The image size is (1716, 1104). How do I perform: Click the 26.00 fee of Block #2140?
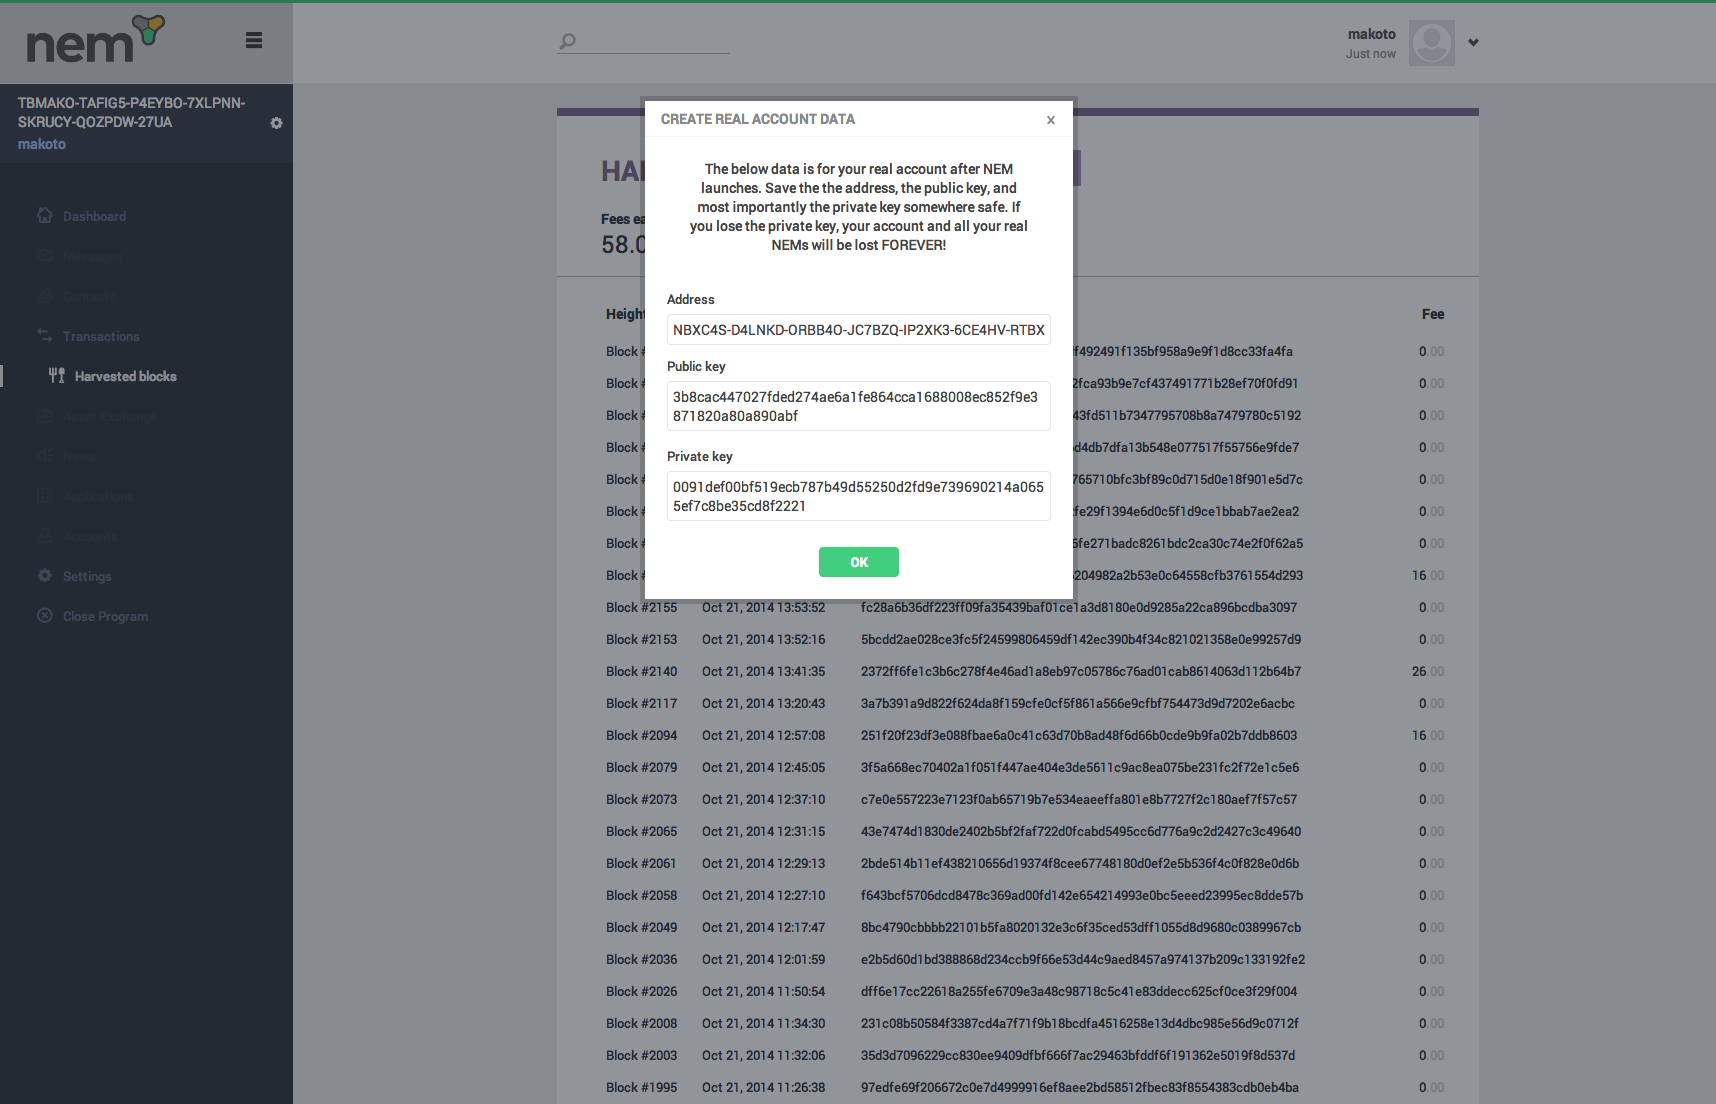tap(1428, 671)
